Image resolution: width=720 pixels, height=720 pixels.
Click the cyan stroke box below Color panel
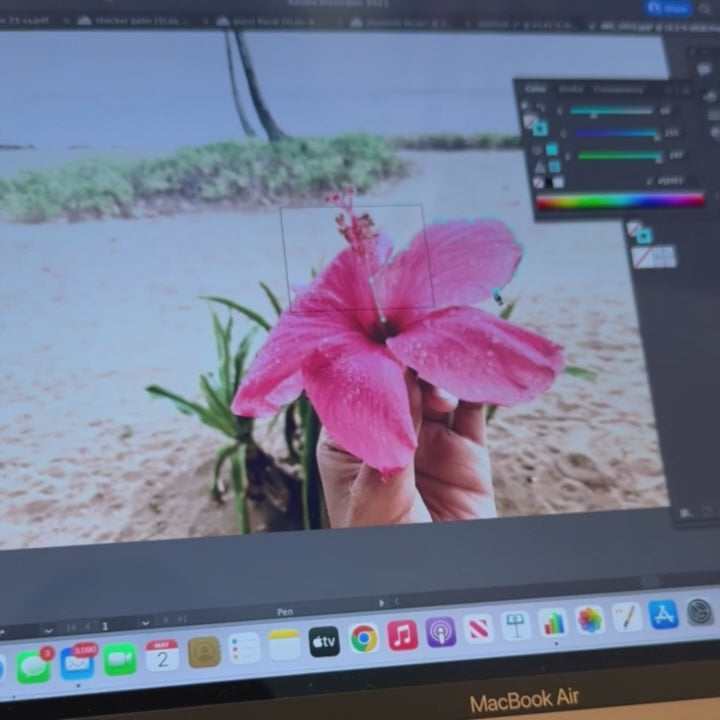[644, 236]
